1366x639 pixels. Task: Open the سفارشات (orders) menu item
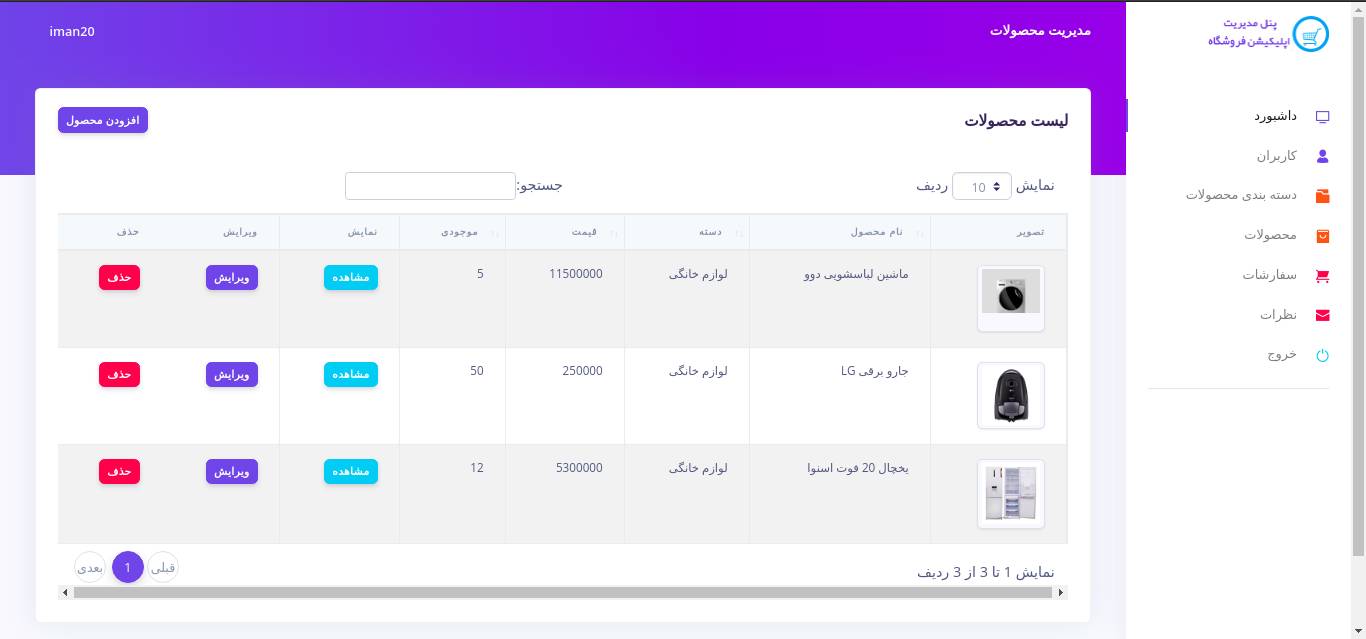point(1269,275)
